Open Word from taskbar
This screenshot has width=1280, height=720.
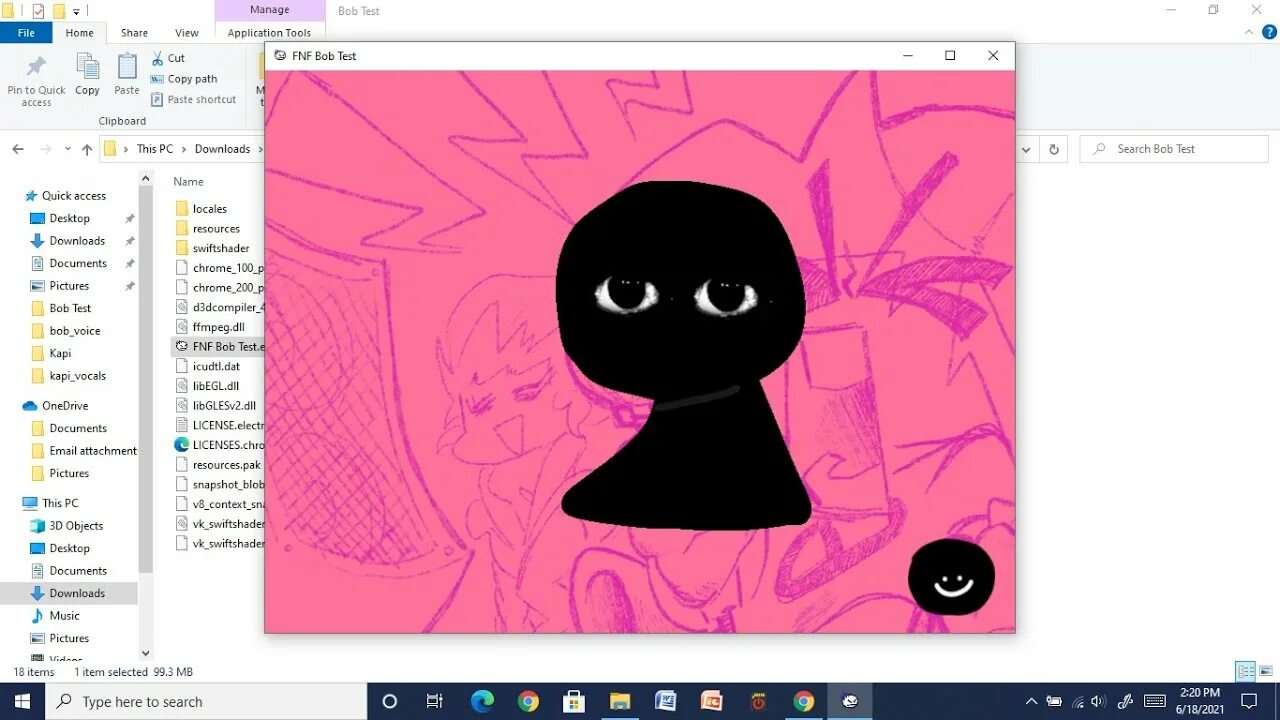click(x=665, y=701)
